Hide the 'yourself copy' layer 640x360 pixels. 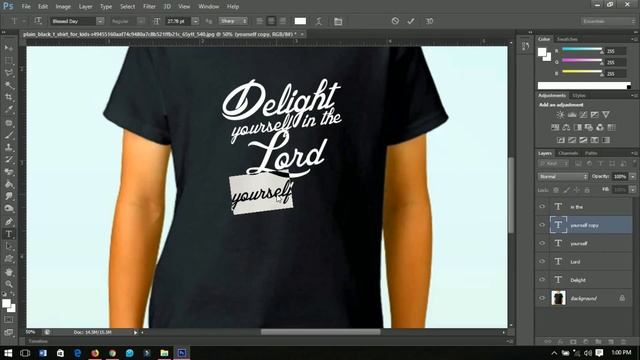coord(542,225)
